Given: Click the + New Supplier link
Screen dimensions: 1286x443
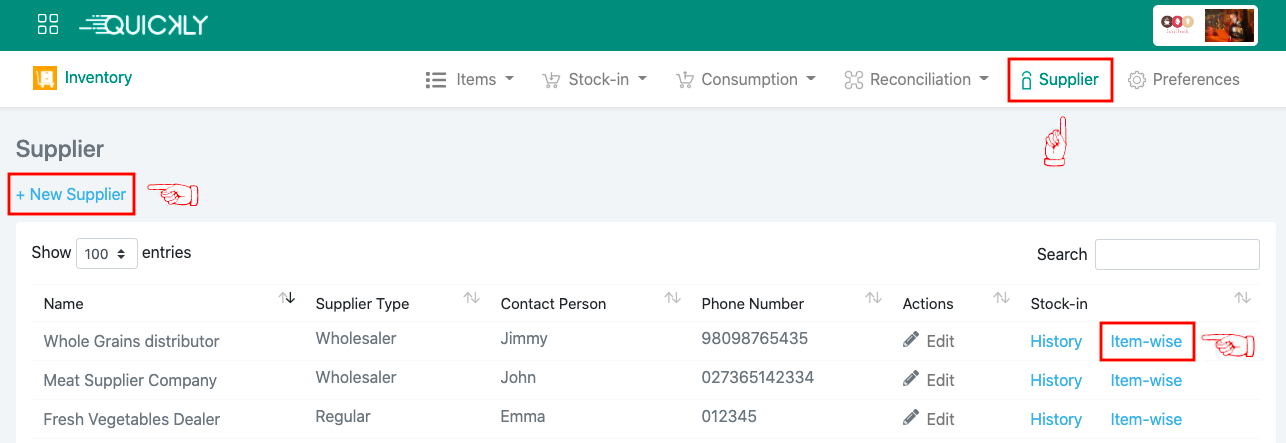Looking at the screenshot, I should coord(71,195).
